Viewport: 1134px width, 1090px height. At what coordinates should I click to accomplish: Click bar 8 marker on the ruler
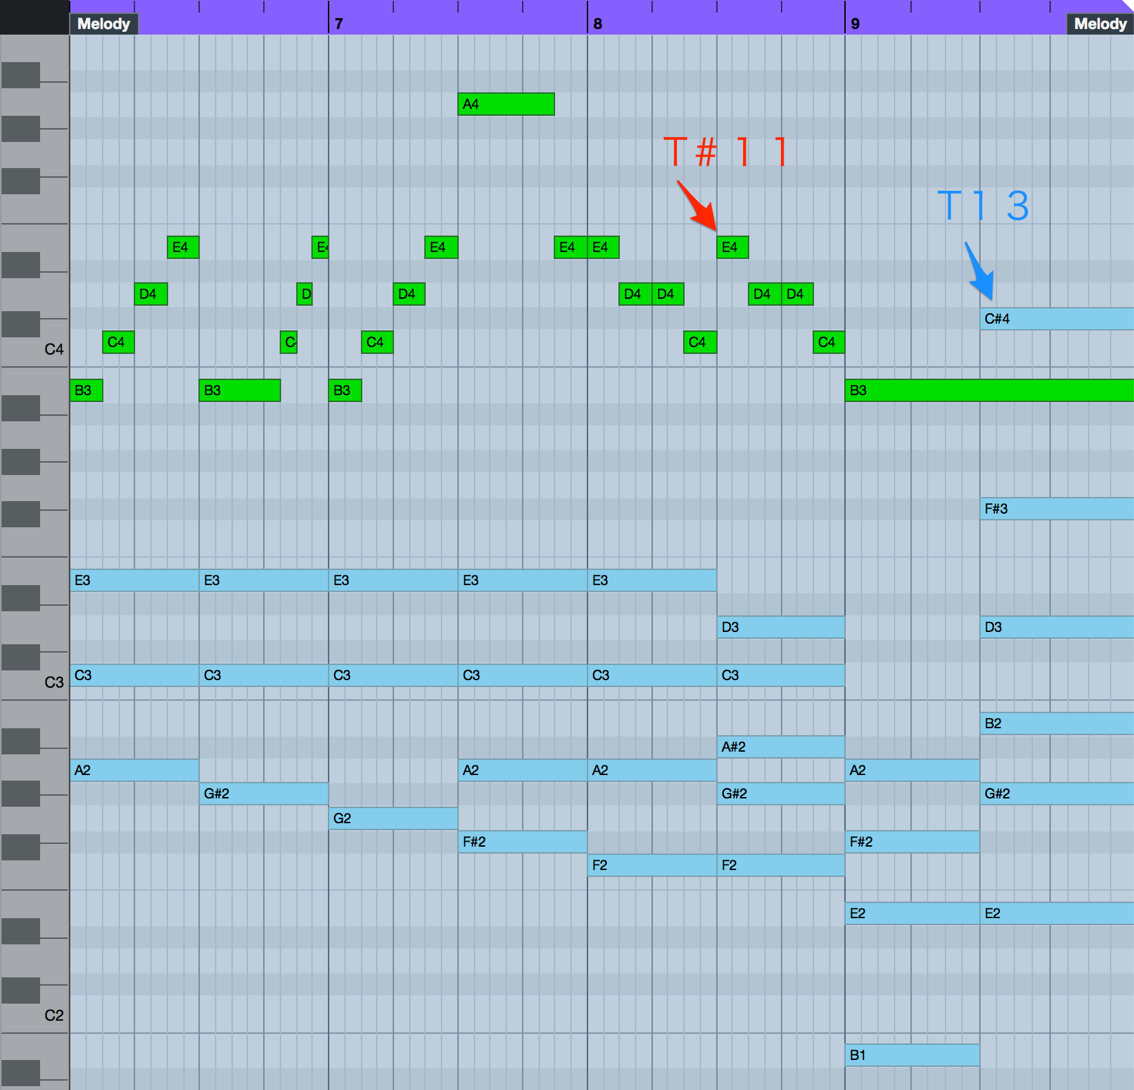(x=597, y=24)
